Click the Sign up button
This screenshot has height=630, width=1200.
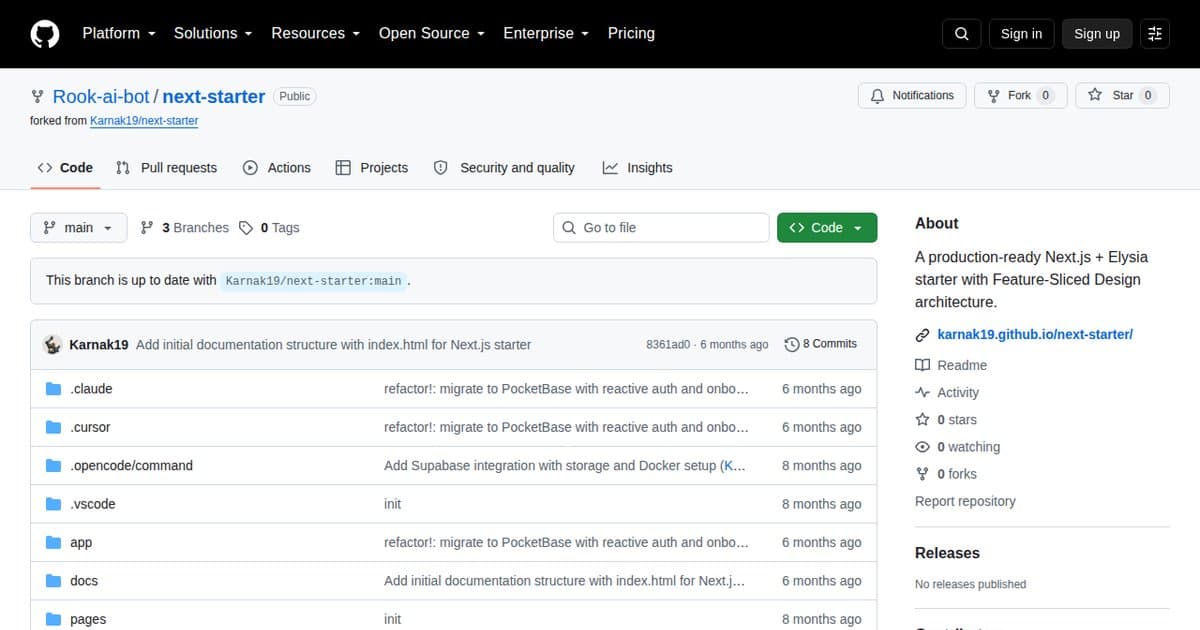(x=1097, y=34)
